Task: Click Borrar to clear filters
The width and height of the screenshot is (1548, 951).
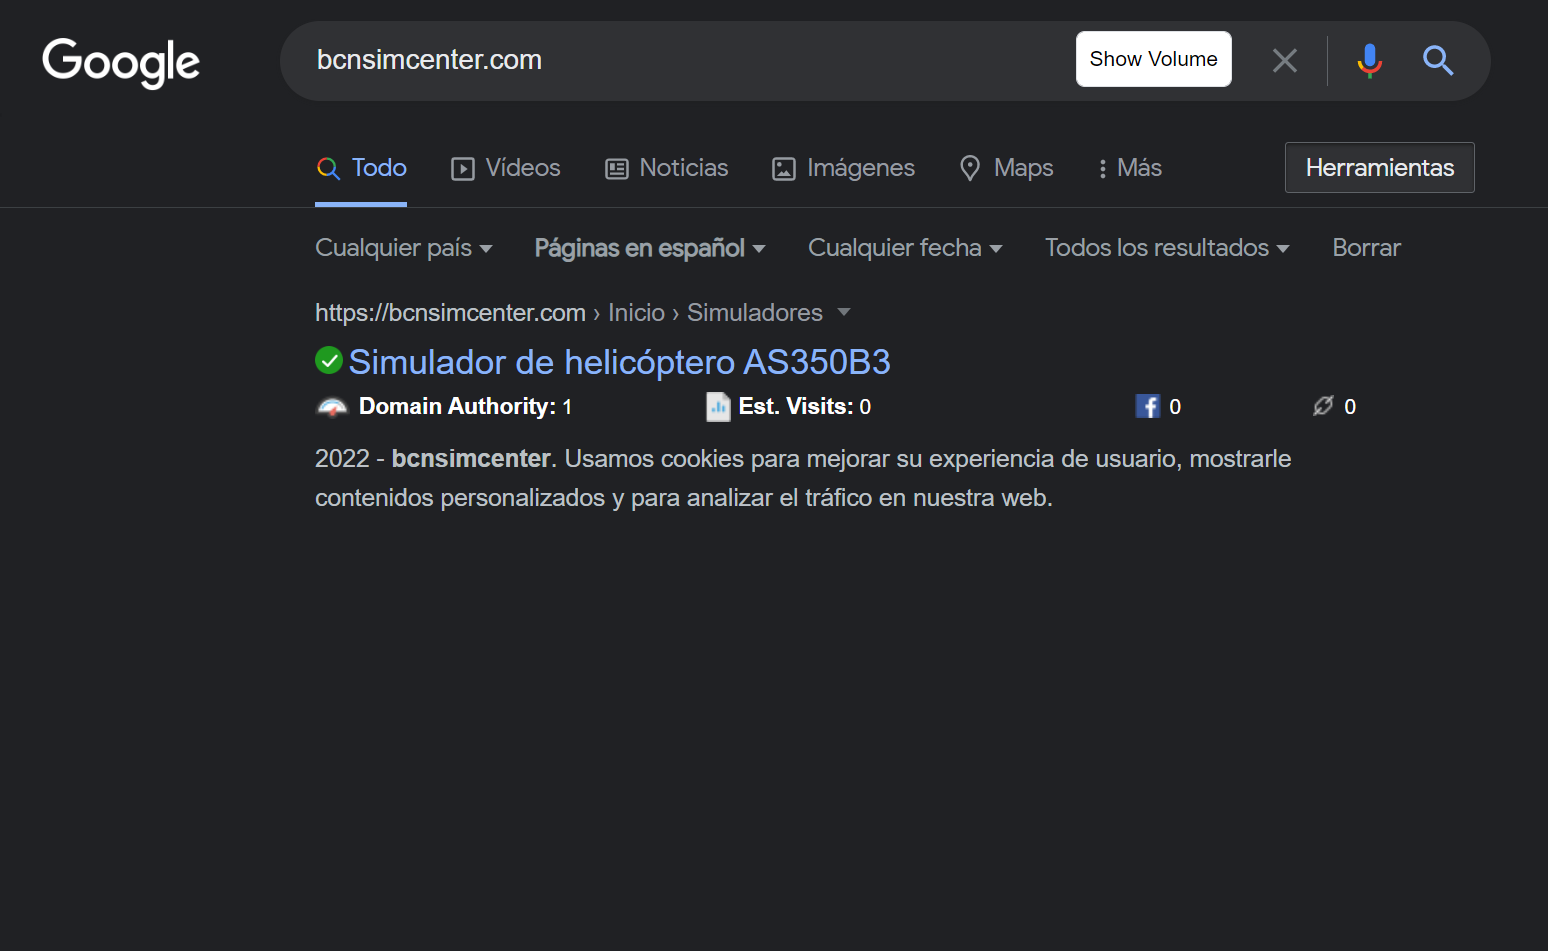Action: coord(1366,248)
